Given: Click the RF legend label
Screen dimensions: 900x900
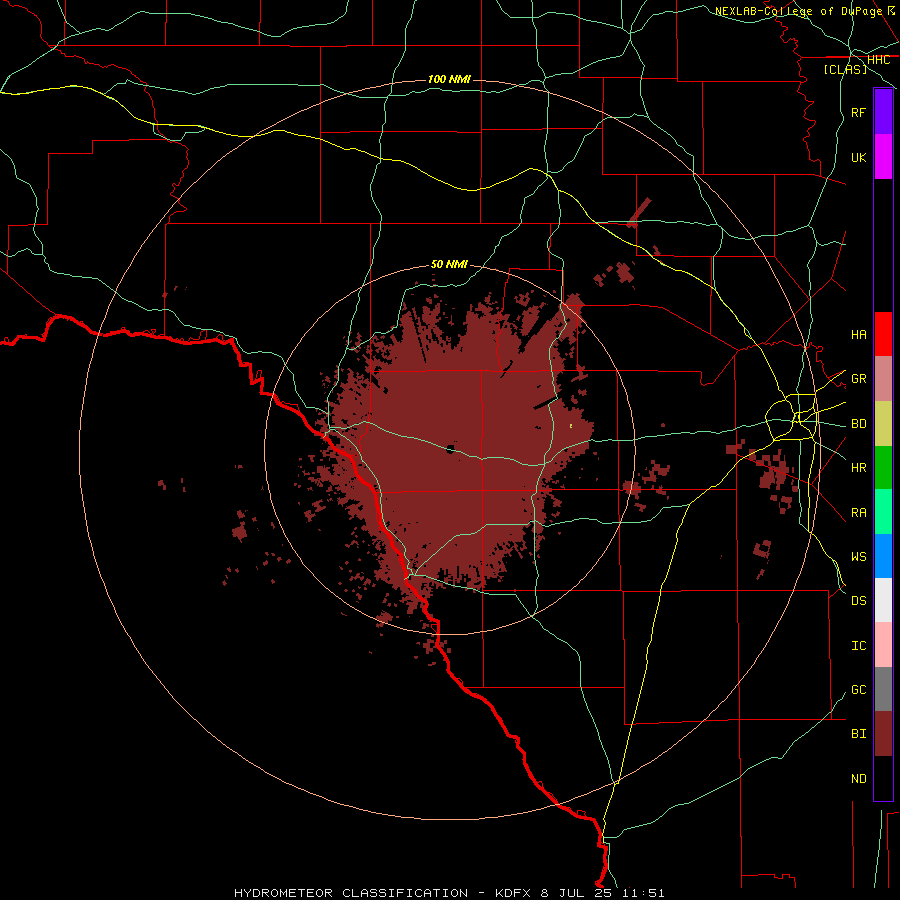Looking at the screenshot, I should [858, 112].
